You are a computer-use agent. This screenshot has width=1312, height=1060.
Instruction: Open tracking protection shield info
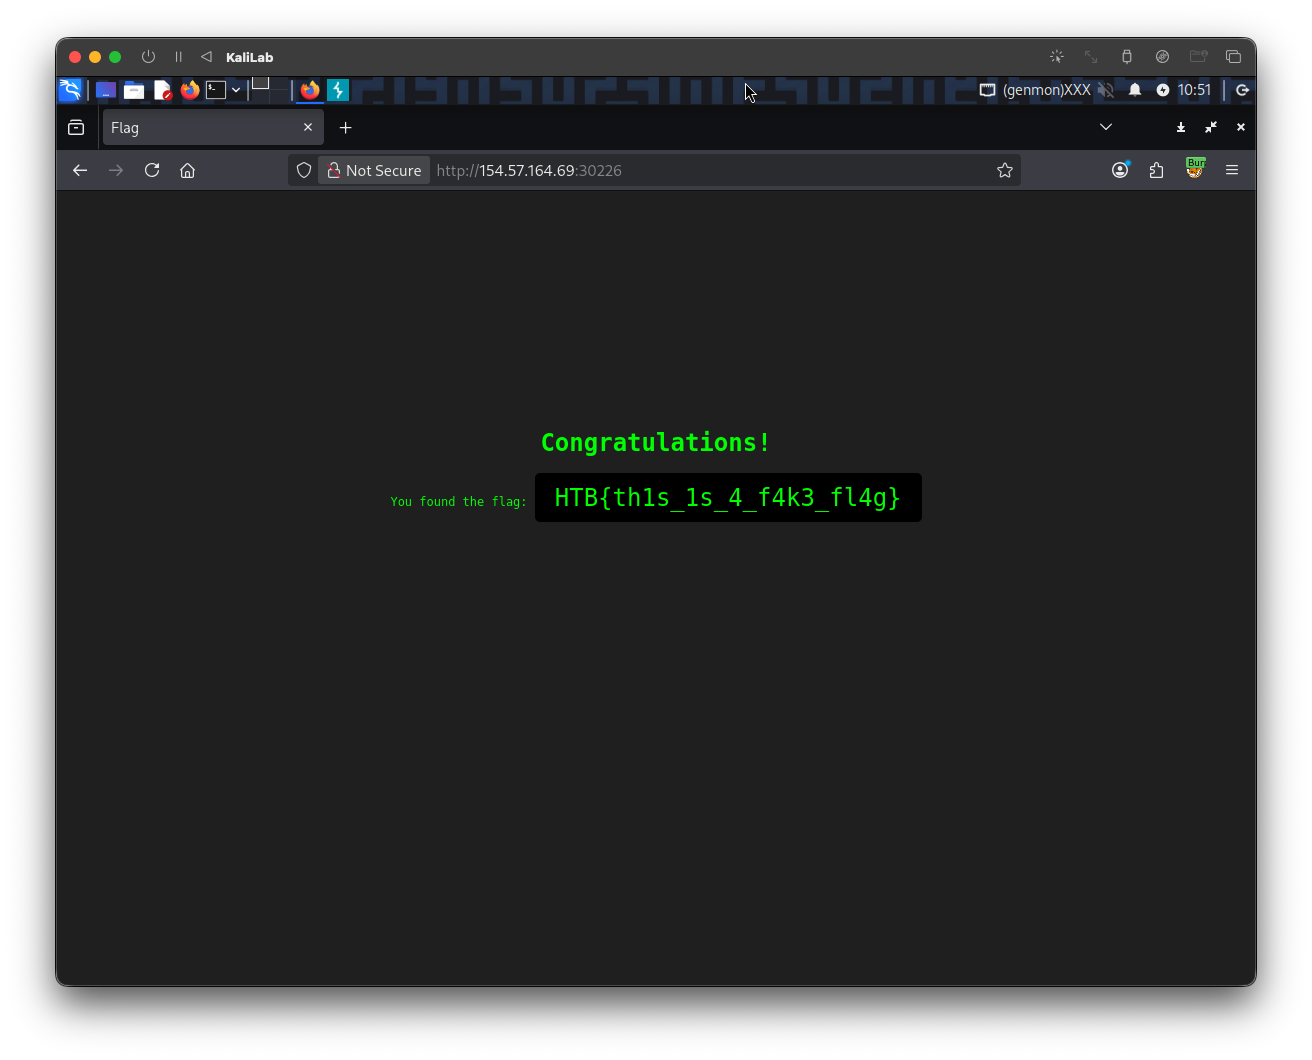pos(304,170)
